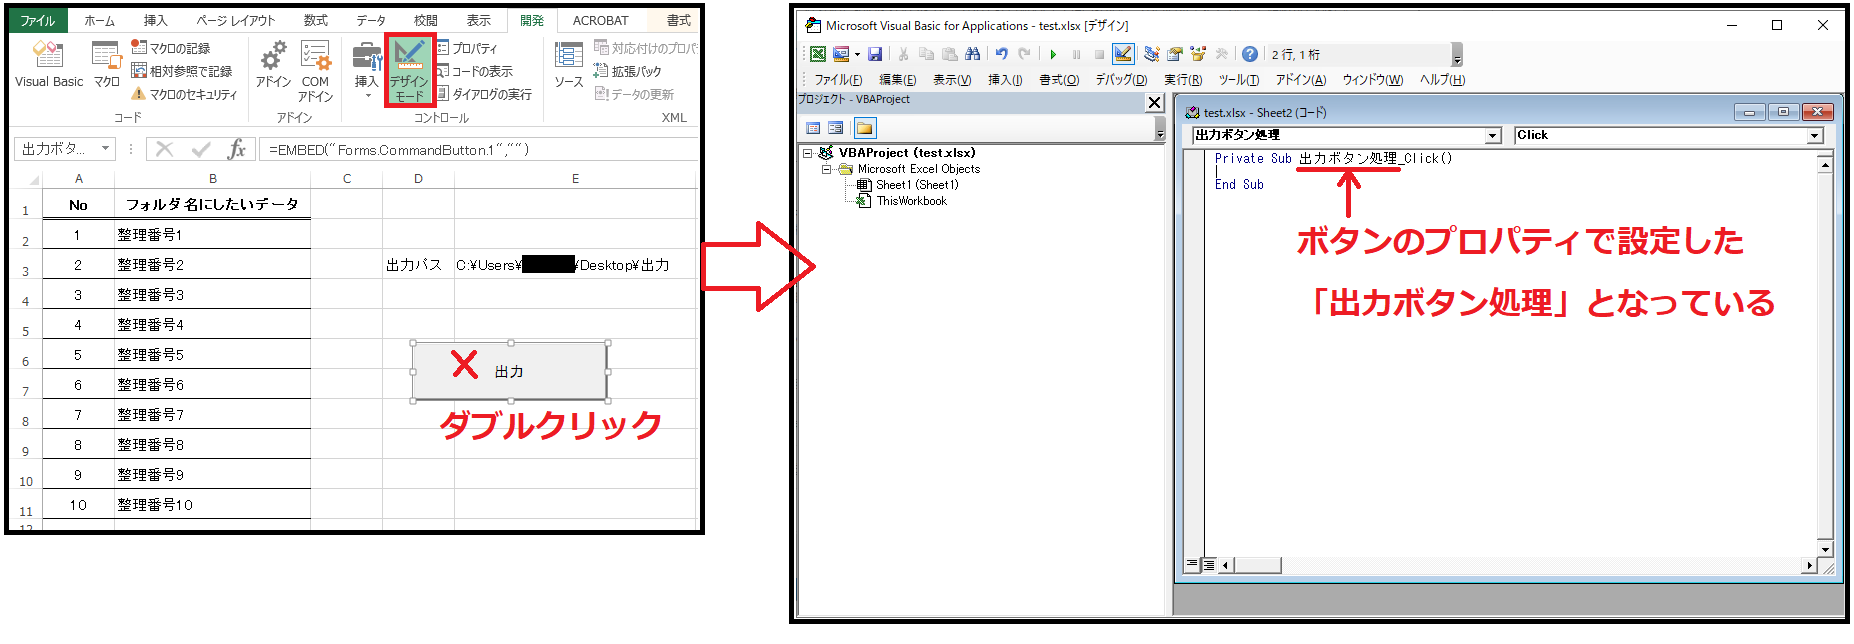Viewport: 1854px width, 644px height.
Task: Open the VBE 編集(E) menu
Action: (x=897, y=80)
